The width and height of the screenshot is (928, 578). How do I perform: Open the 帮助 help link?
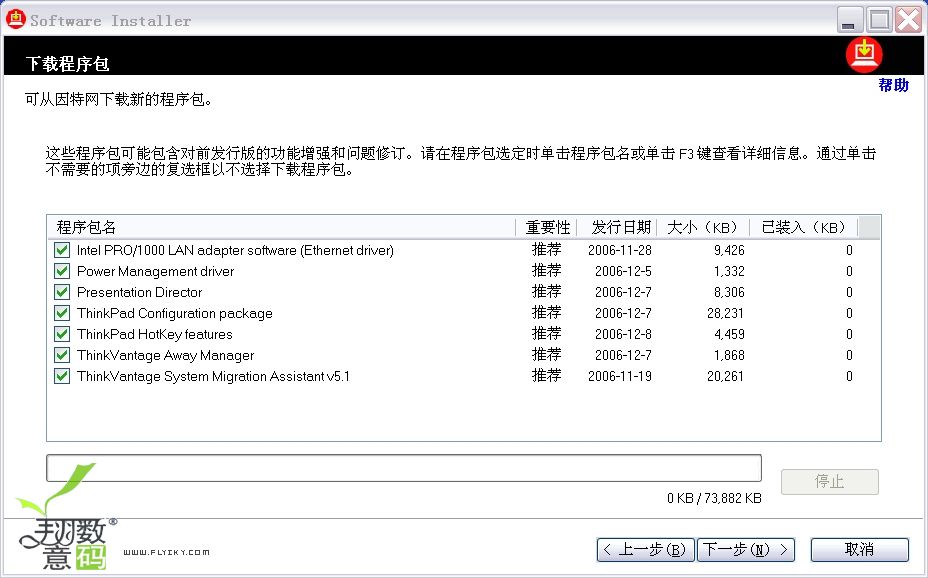pos(893,85)
